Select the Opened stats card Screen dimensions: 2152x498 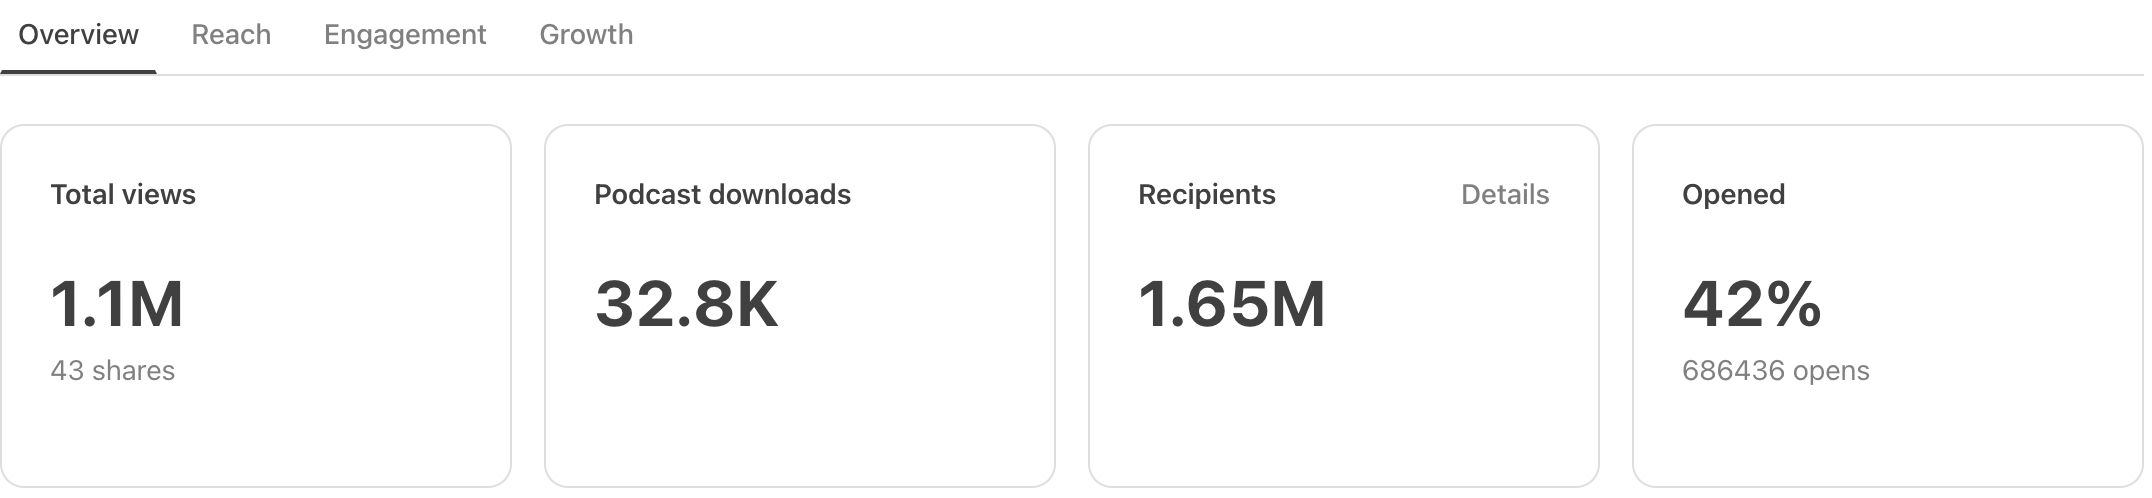coord(1888,306)
